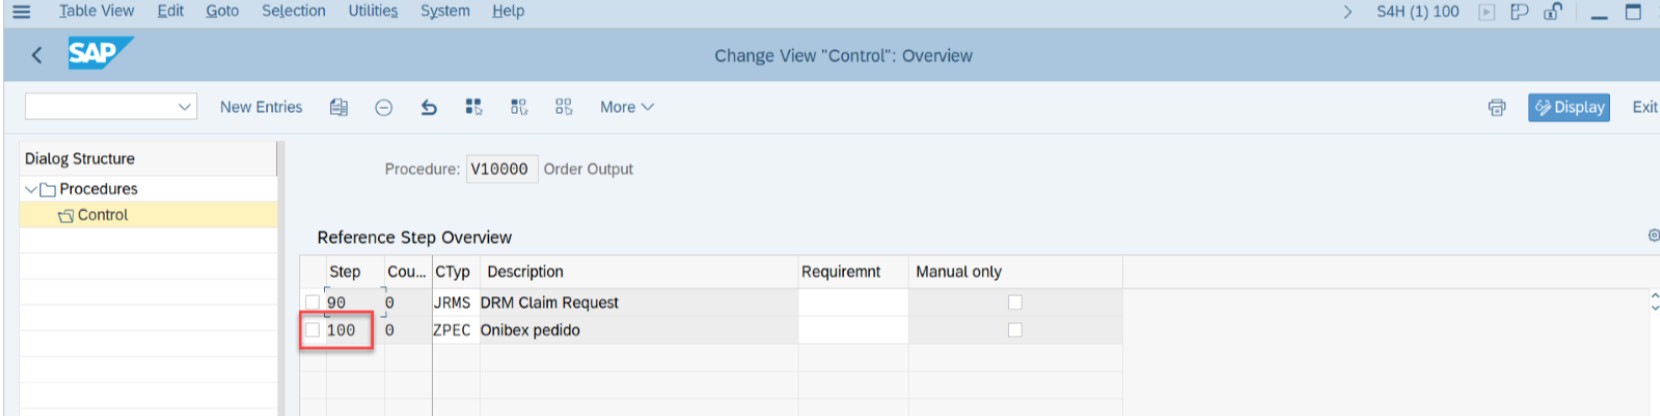Collapse the Procedures tree node

pos(31,189)
